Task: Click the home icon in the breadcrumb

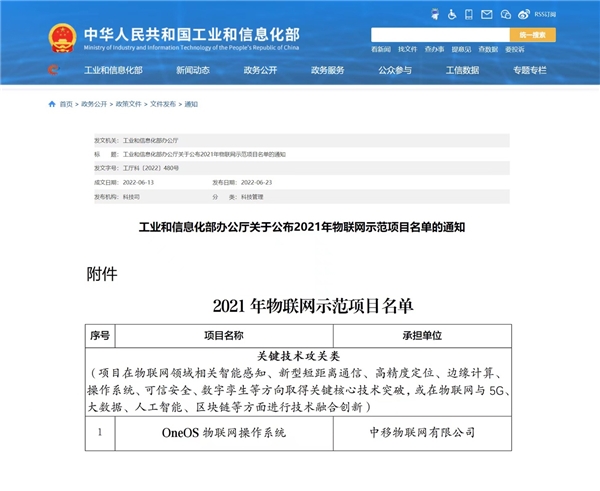Action: (x=52, y=104)
